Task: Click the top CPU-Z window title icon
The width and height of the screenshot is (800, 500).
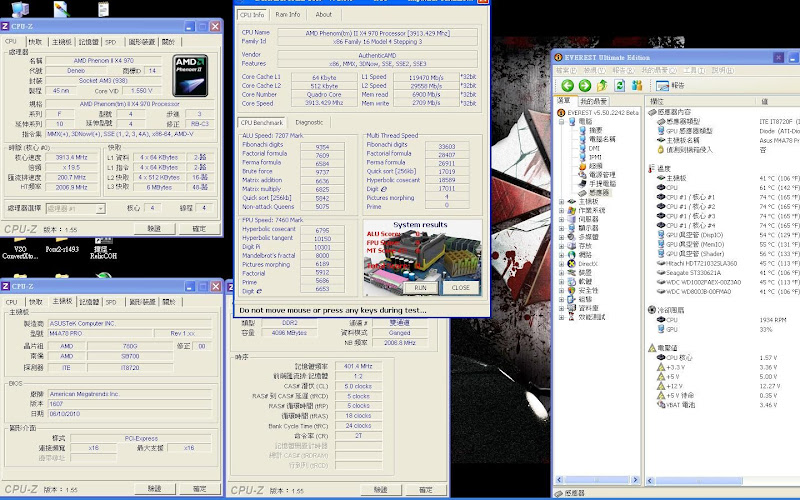Action: (5, 26)
